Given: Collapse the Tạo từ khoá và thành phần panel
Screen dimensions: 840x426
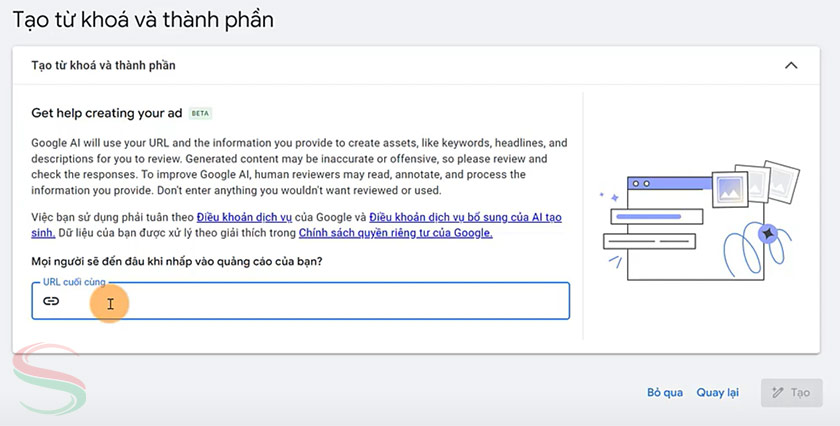Looking at the screenshot, I should coord(791,66).
